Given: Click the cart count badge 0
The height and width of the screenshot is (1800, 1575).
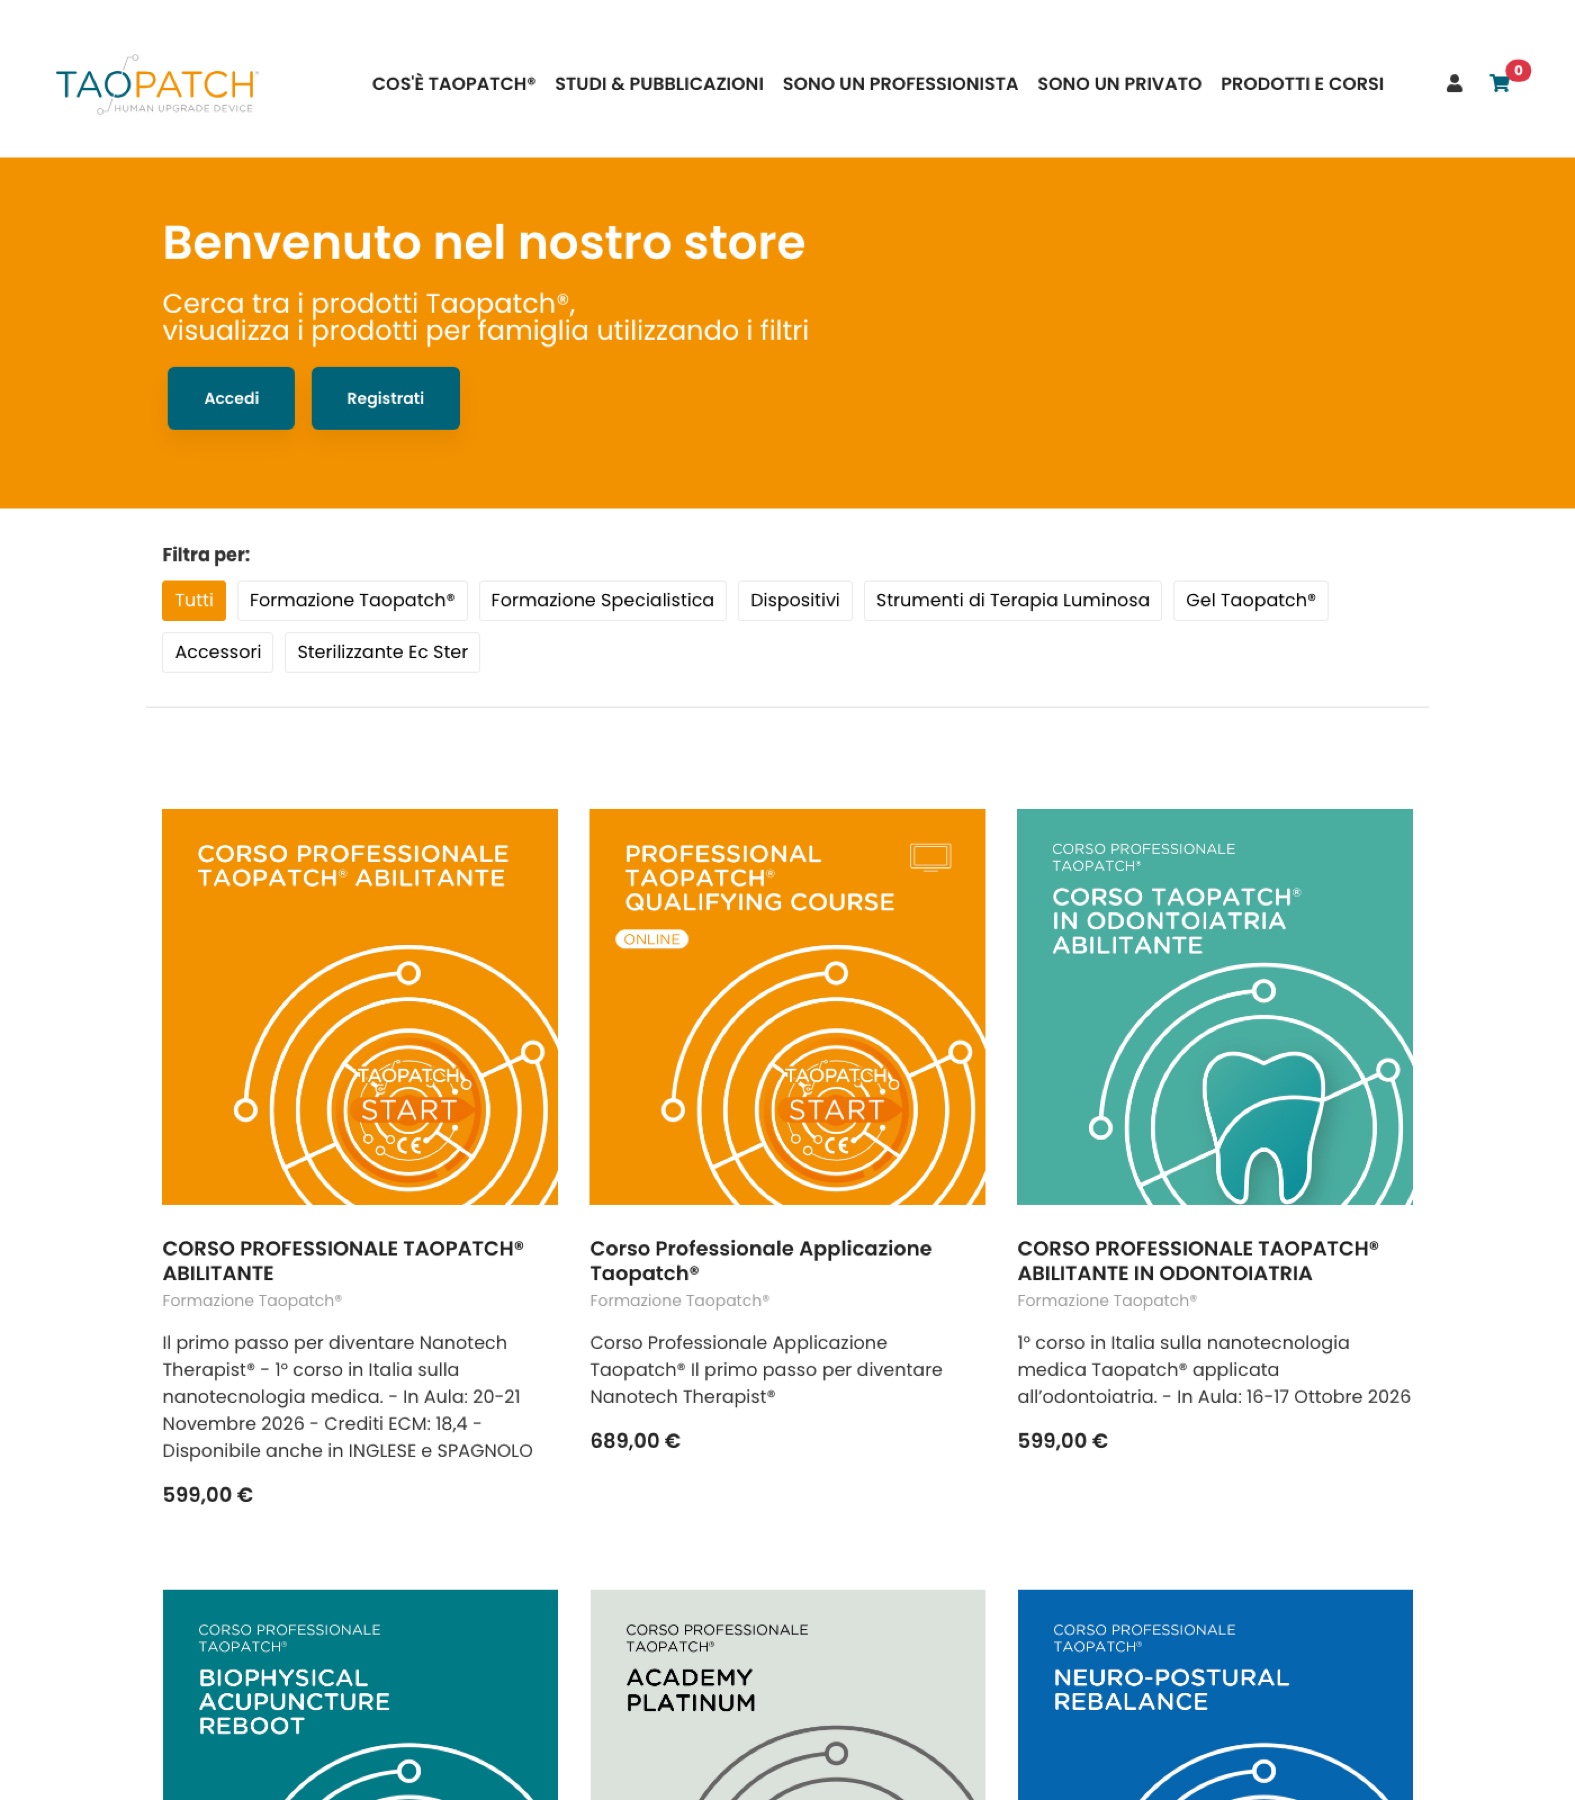Looking at the screenshot, I should point(1518,70).
